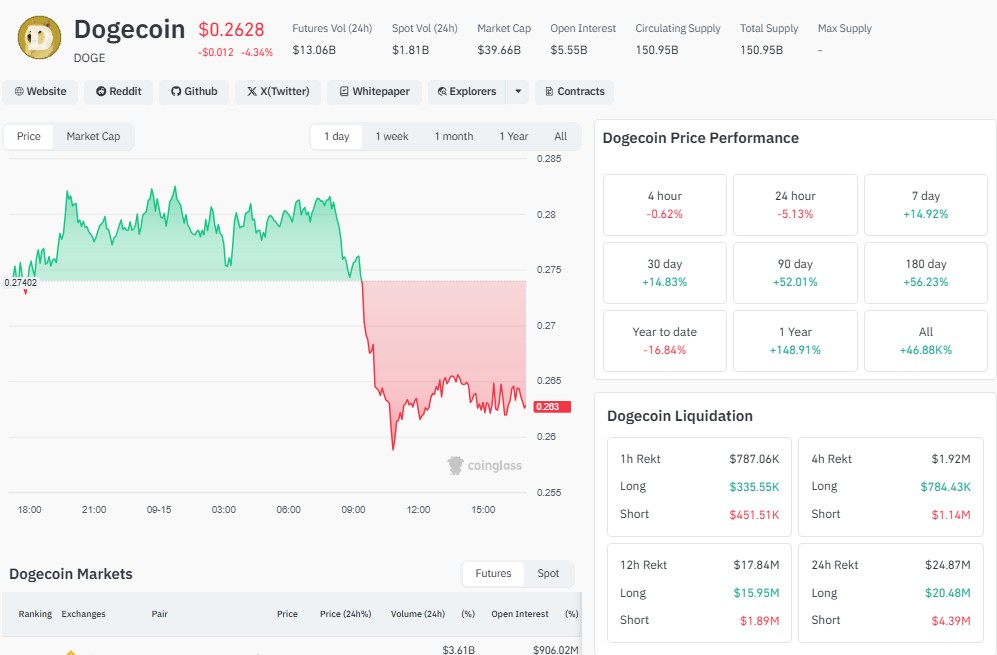Open the Github repository link
The image size is (997, 655).
pos(194,92)
